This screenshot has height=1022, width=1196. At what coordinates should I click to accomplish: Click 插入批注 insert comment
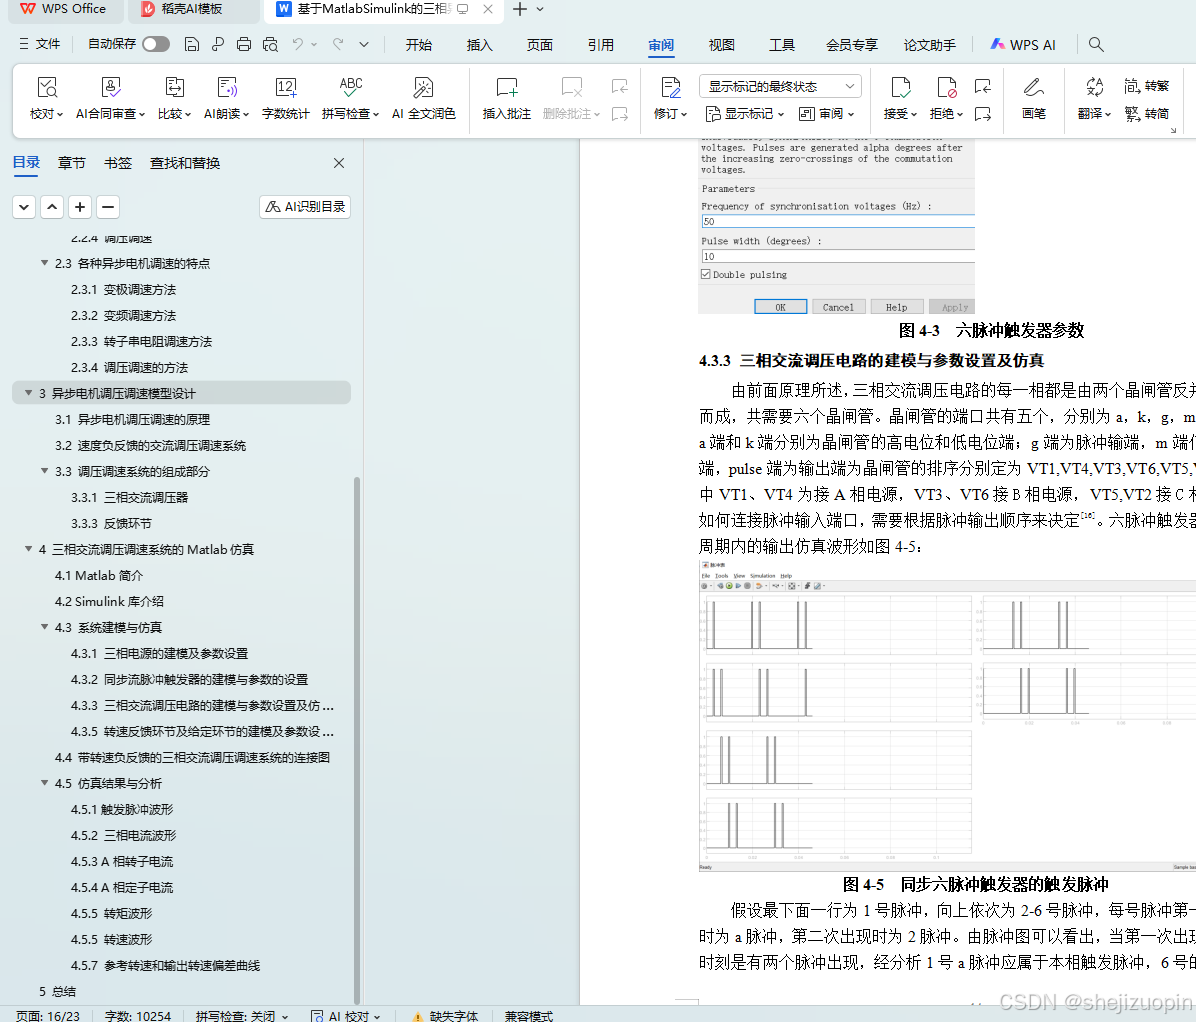coord(506,98)
